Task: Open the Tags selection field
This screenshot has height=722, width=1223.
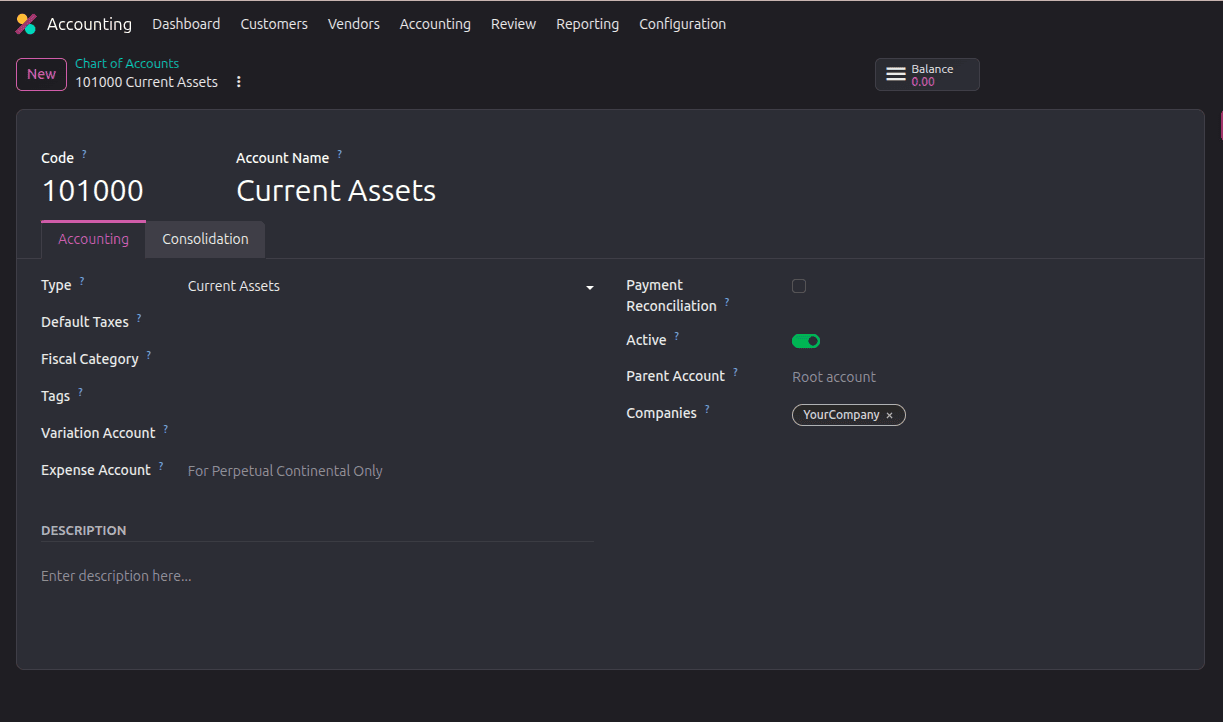Action: pyautogui.click(x=391, y=396)
